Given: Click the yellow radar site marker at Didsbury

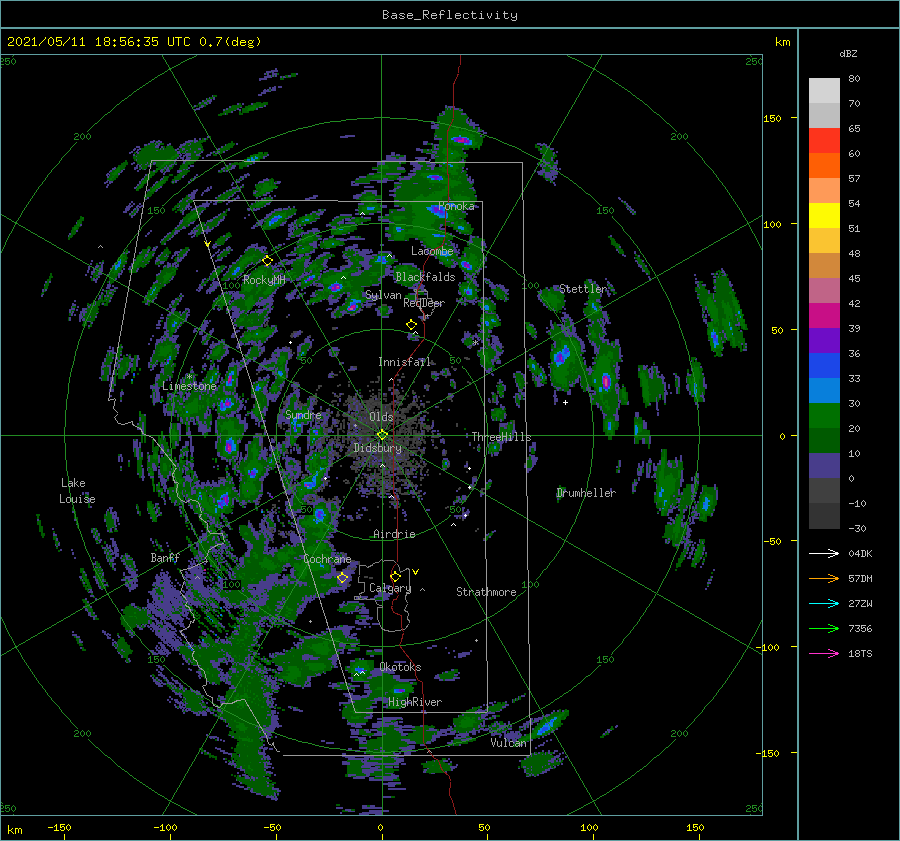Looking at the screenshot, I should [x=382, y=435].
